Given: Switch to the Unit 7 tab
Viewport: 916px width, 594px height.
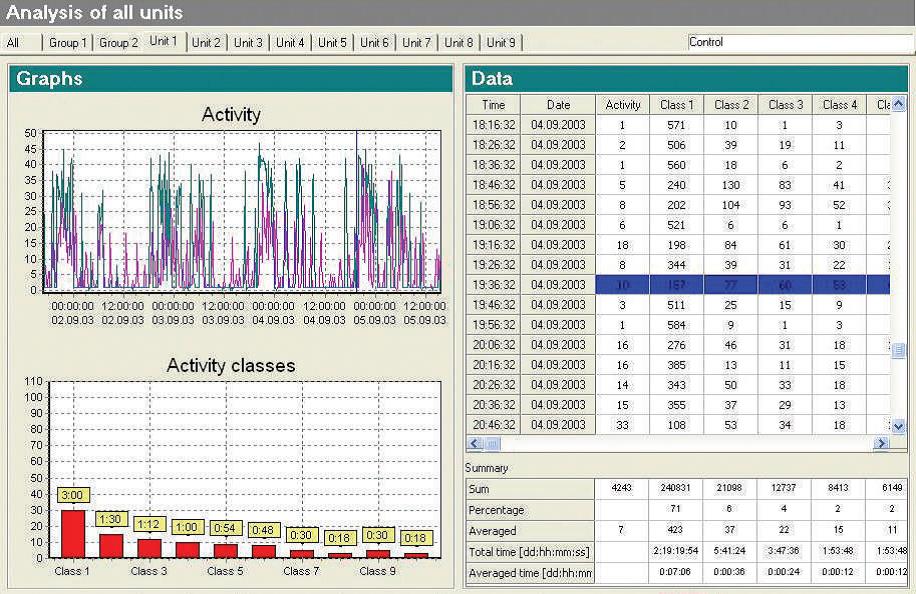Looking at the screenshot, I should pos(417,43).
